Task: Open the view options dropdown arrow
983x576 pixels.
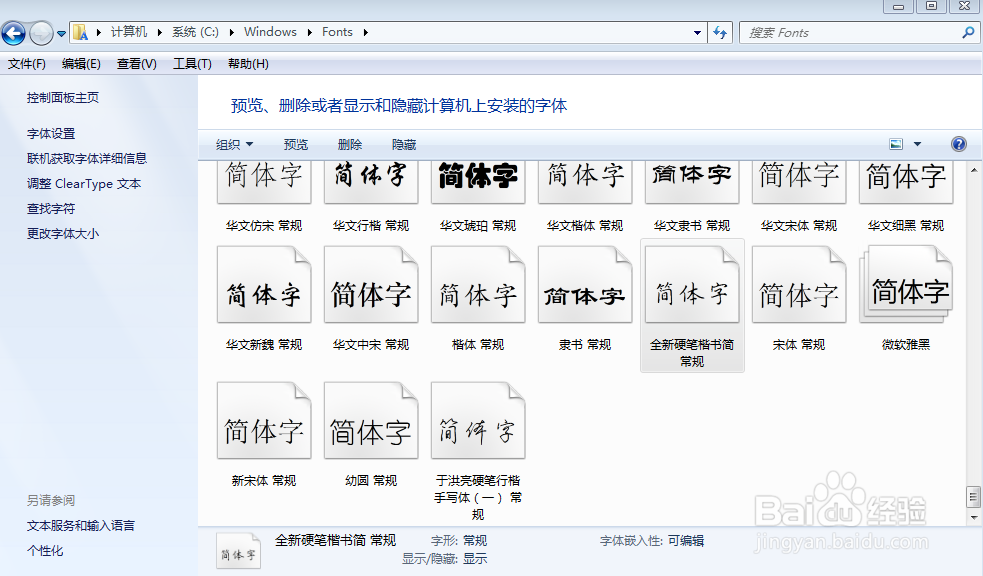Action: coord(916,143)
